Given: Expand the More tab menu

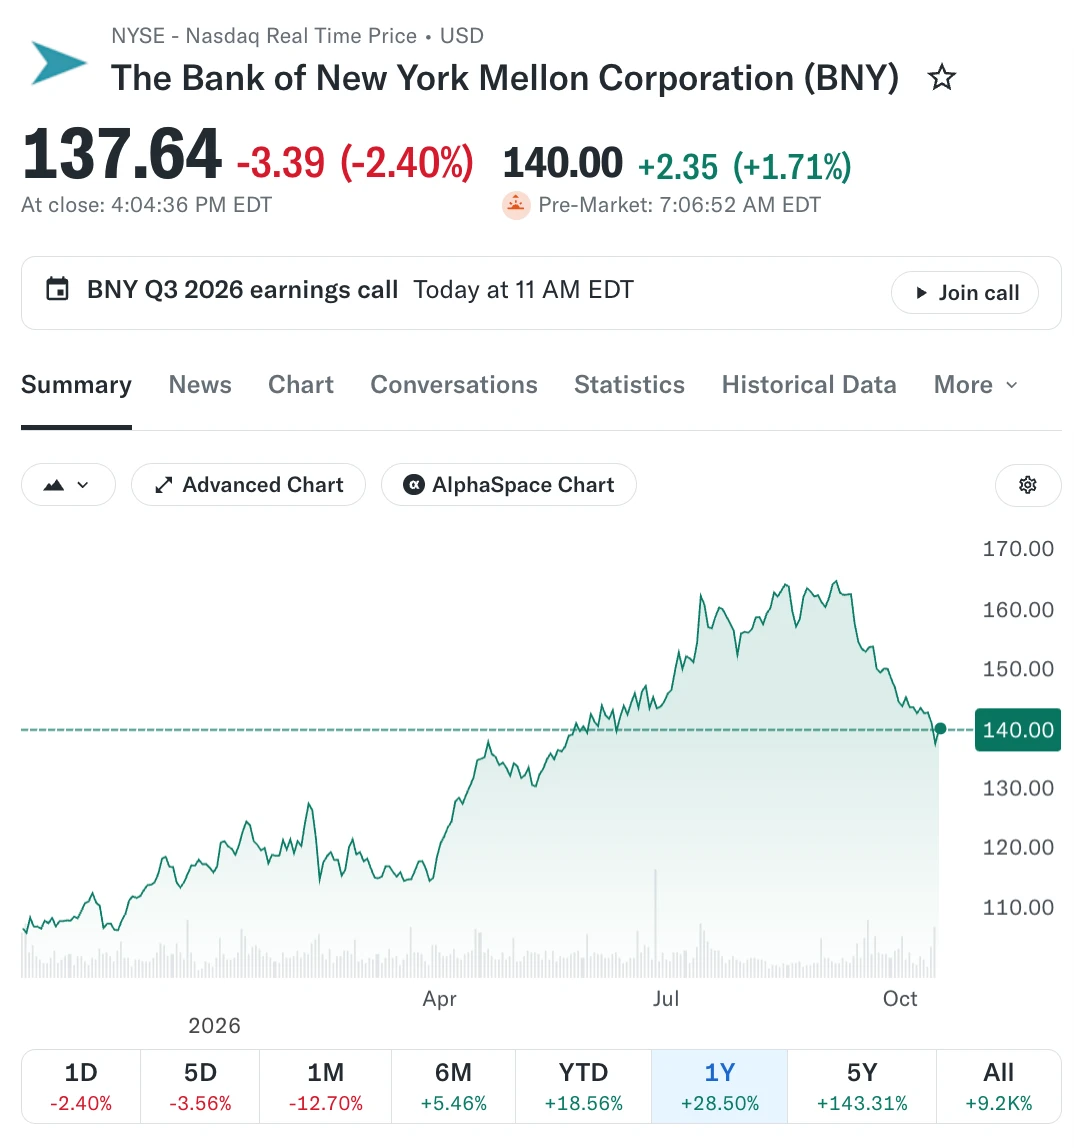Looking at the screenshot, I should (975, 384).
